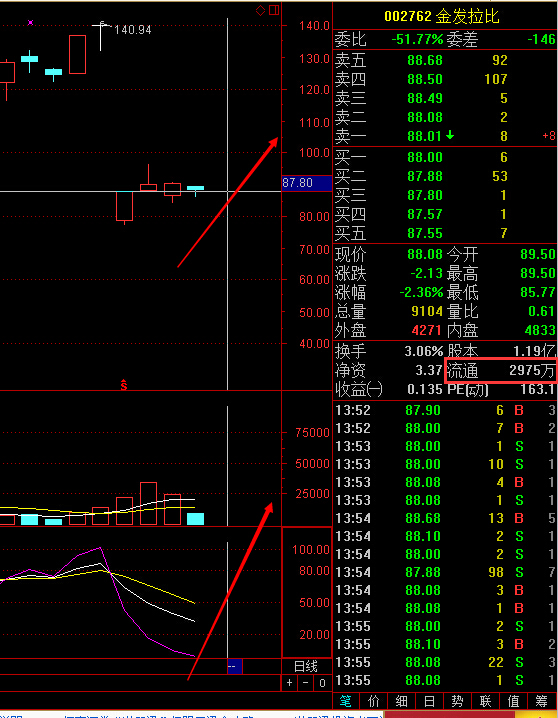Click the magenta x marker above candle

[31, 22]
